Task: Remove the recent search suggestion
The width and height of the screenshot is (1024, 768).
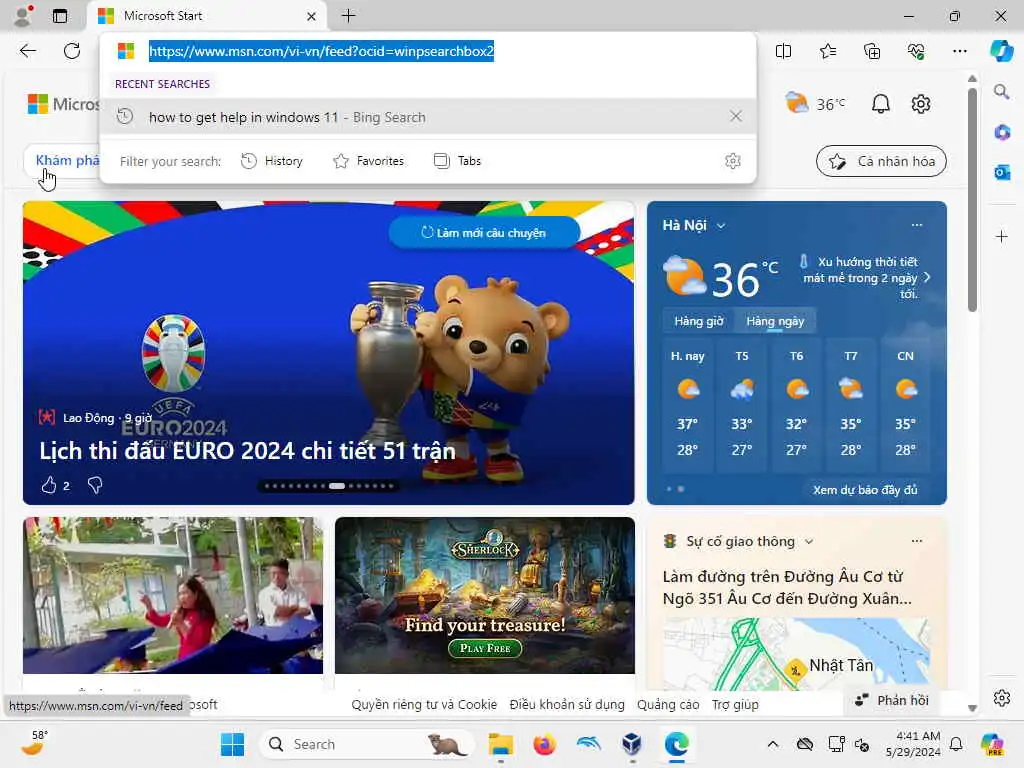Action: 735,116
